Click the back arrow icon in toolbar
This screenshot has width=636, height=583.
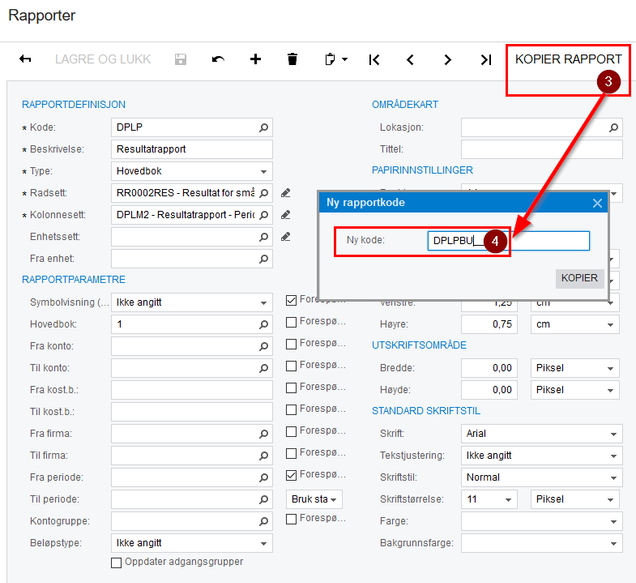pyautogui.click(x=25, y=59)
